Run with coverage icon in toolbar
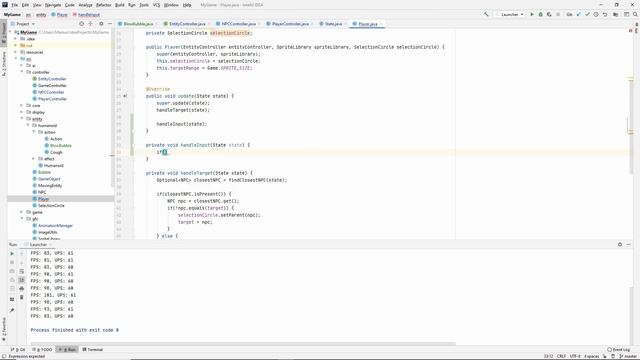 click(549, 14)
